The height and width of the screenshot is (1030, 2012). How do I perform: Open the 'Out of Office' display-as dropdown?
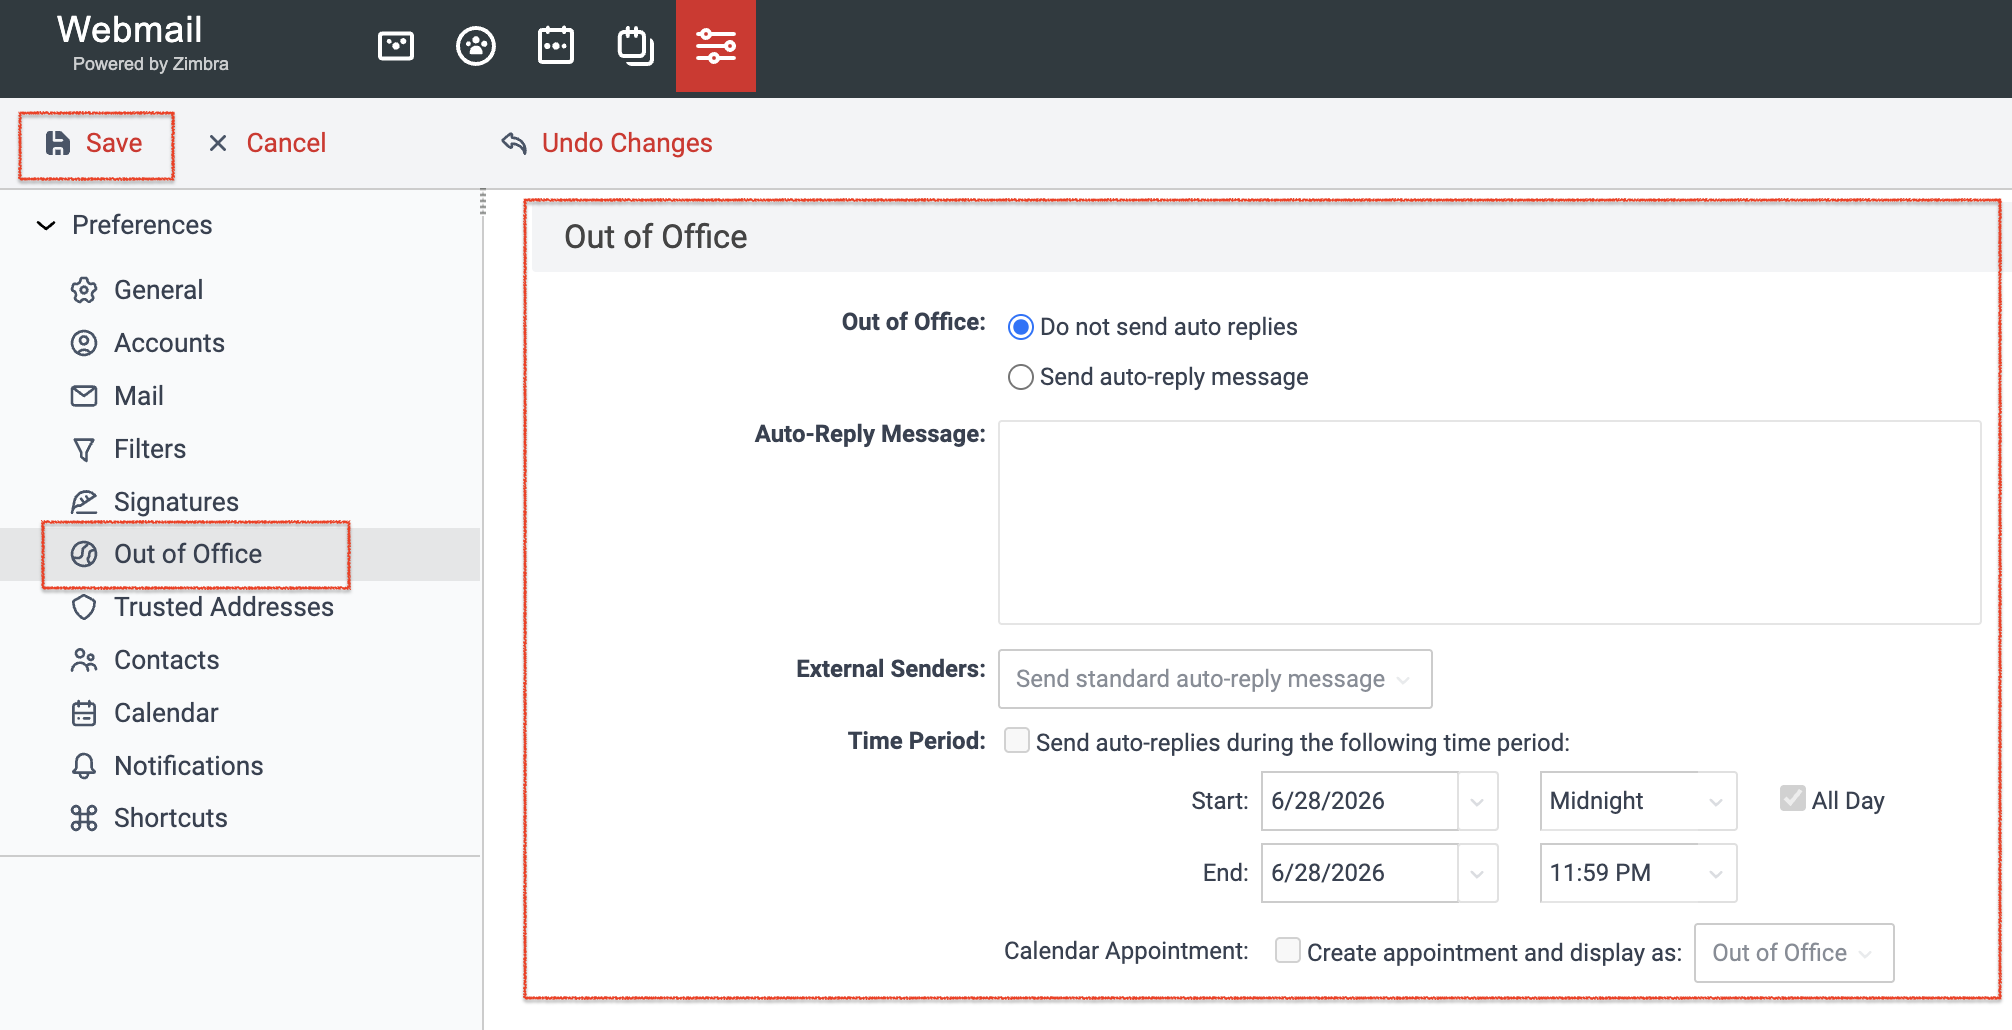click(1794, 953)
